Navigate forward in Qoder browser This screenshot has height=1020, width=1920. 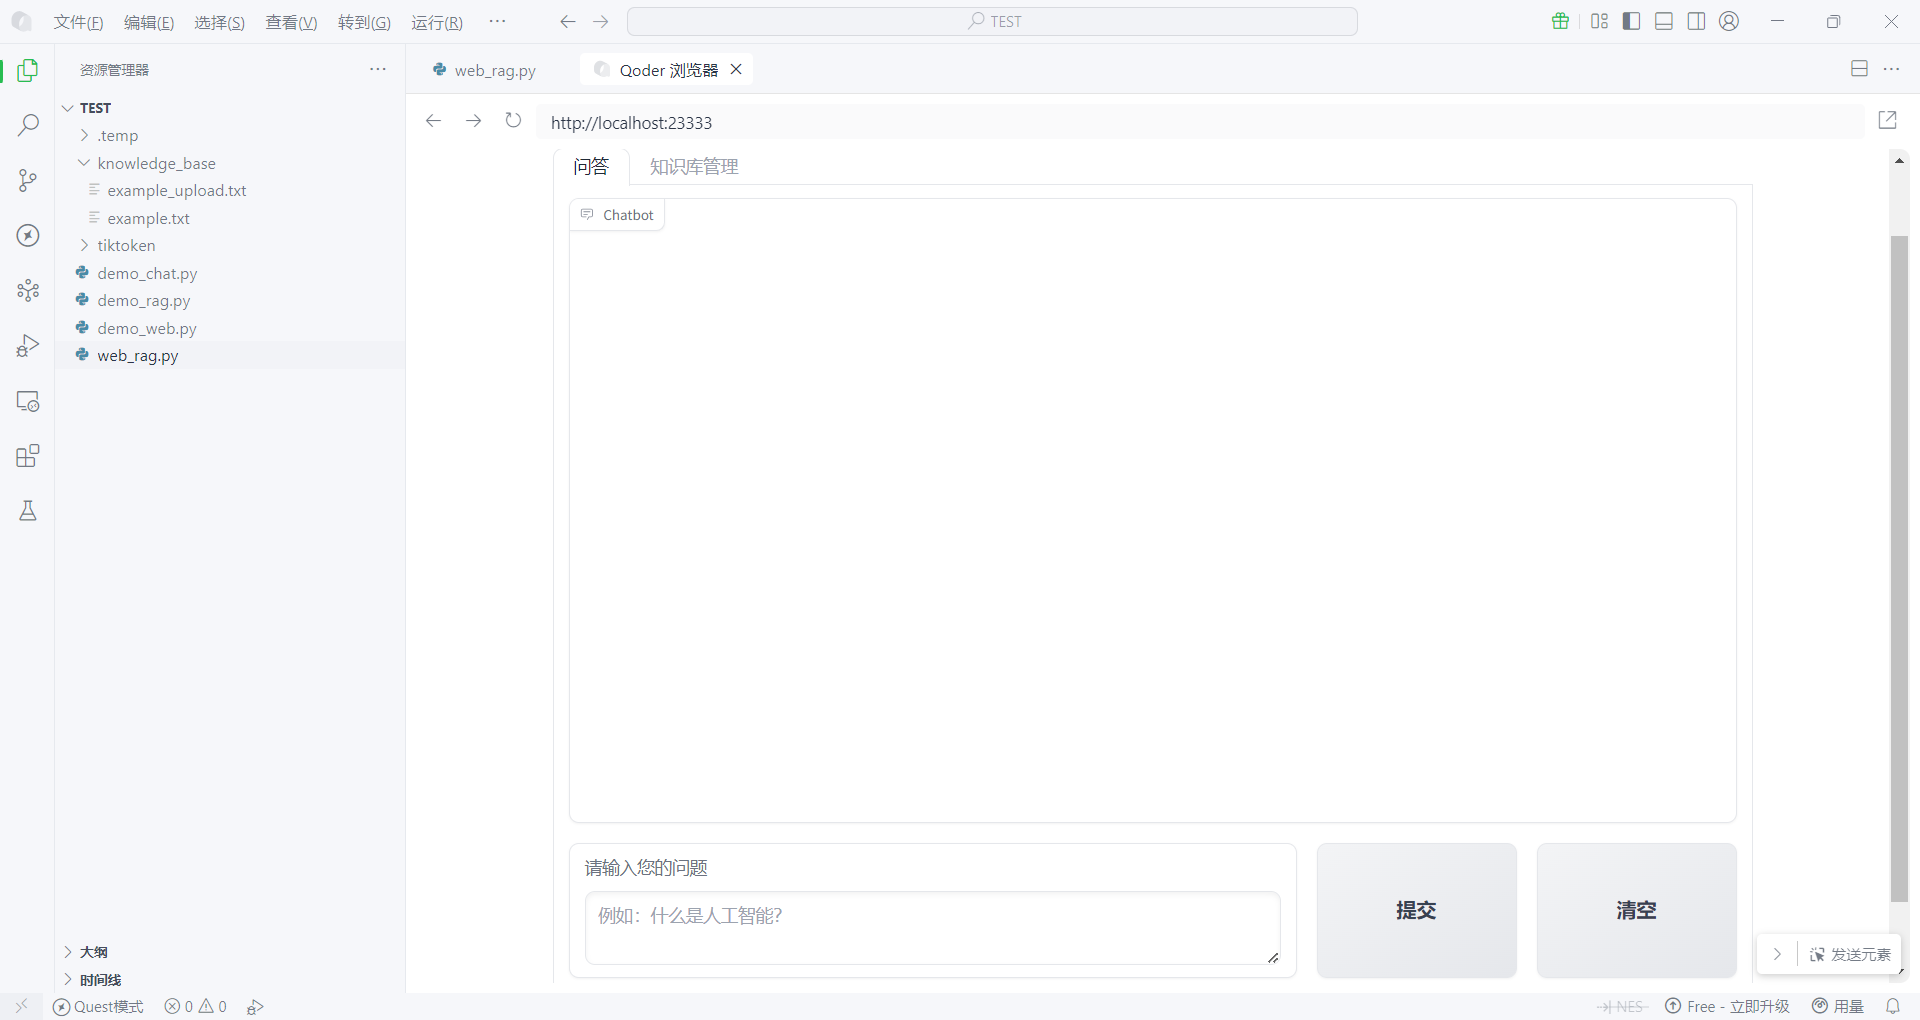click(x=473, y=121)
